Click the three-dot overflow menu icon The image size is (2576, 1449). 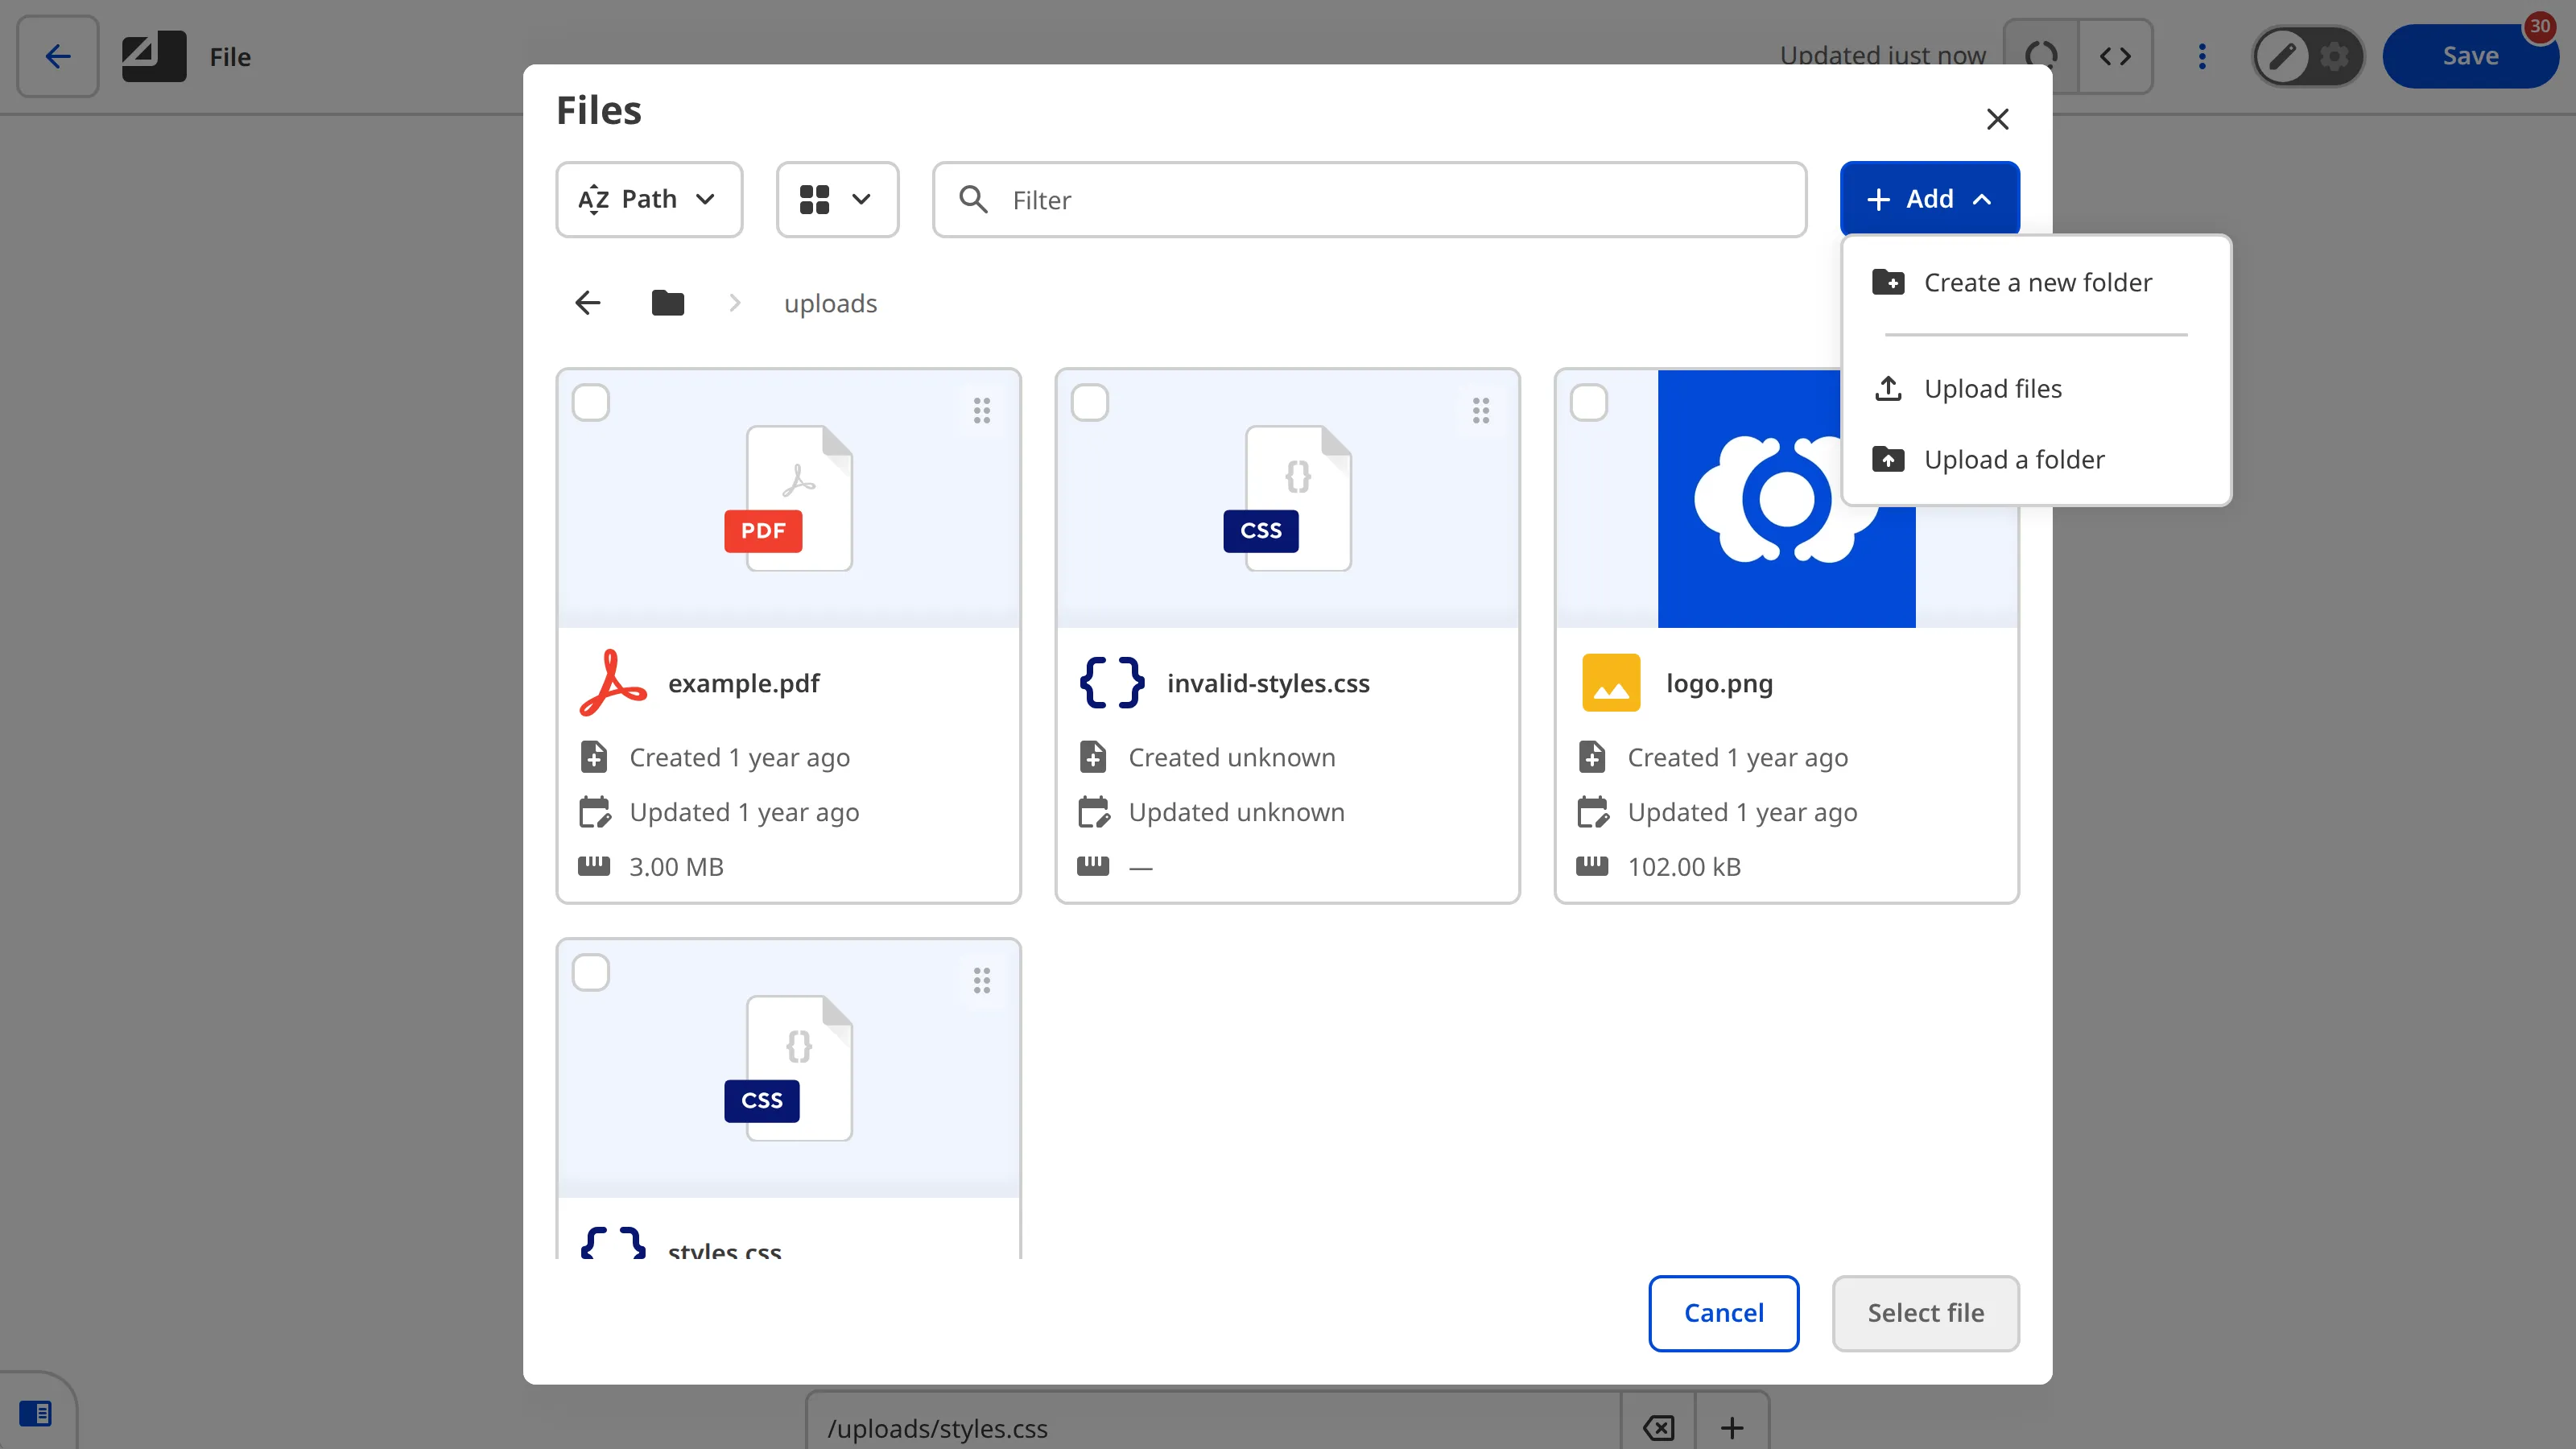(x=2202, y=56)
